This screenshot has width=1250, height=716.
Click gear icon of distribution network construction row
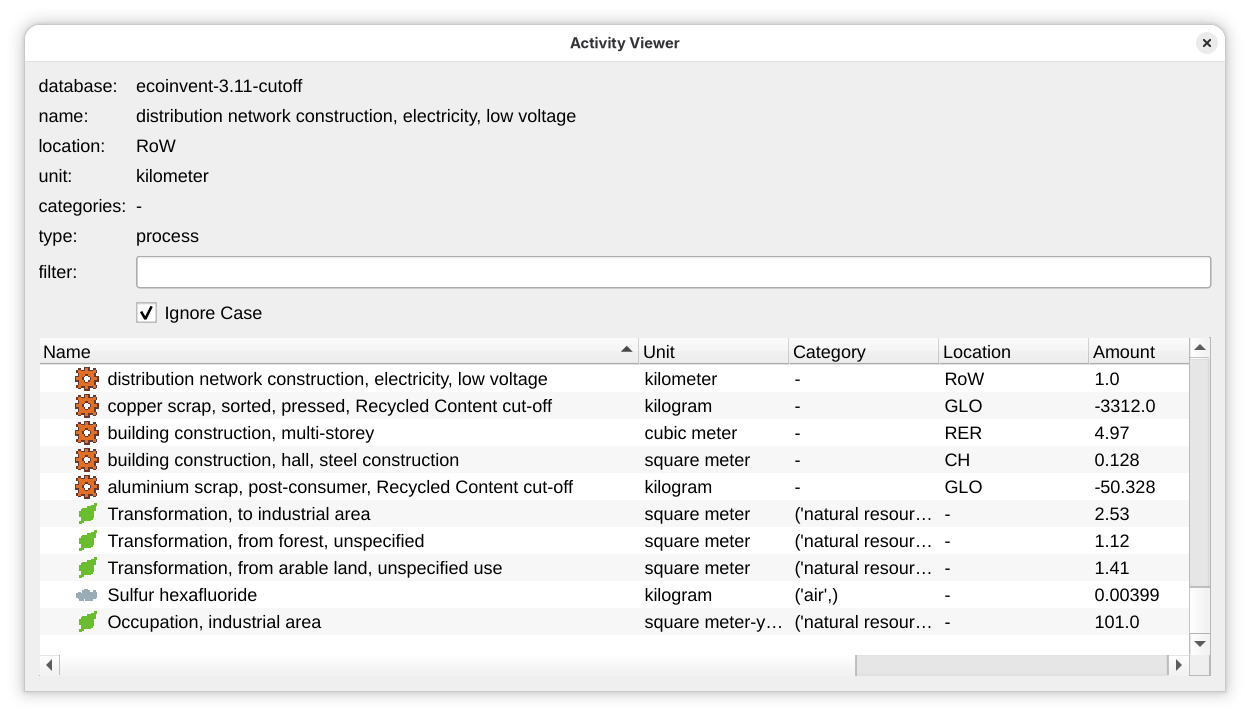pyautogui.click(x=87, y=379)
